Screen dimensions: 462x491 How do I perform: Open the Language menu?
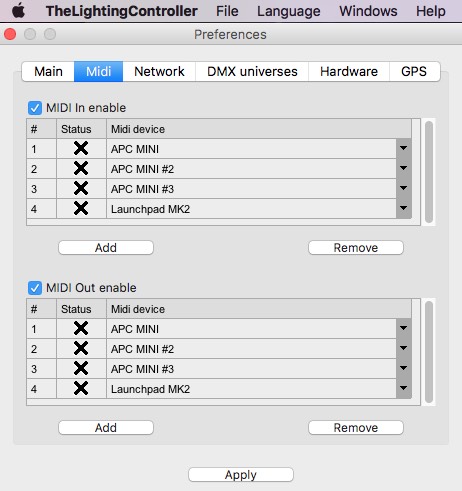coord(288,11)
